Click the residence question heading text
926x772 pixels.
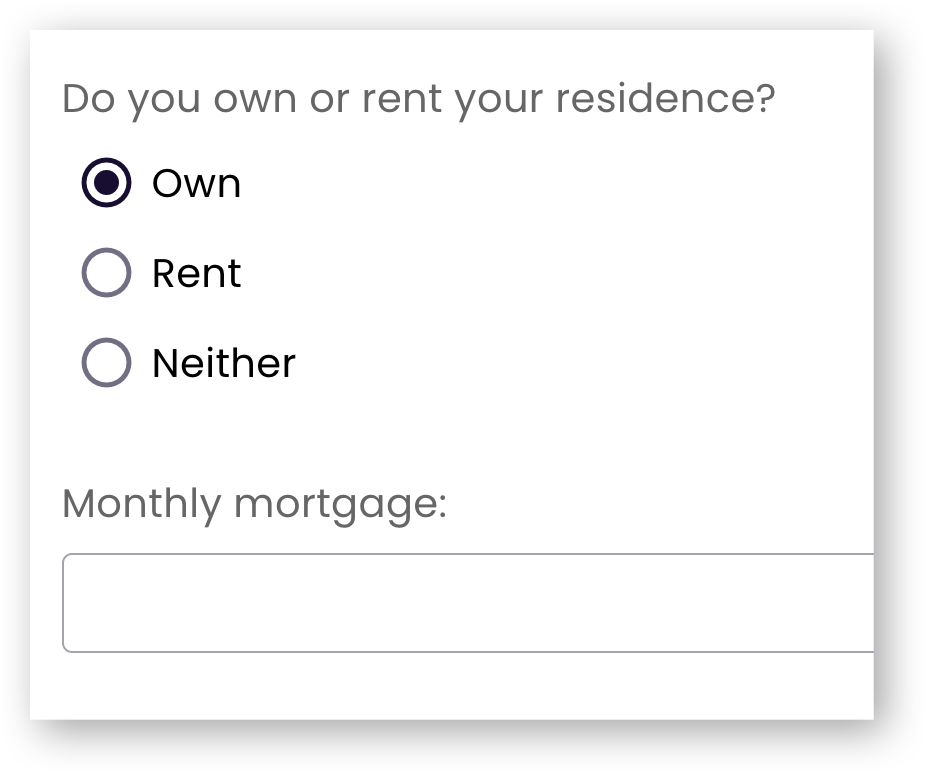click(x=418, y=99)
